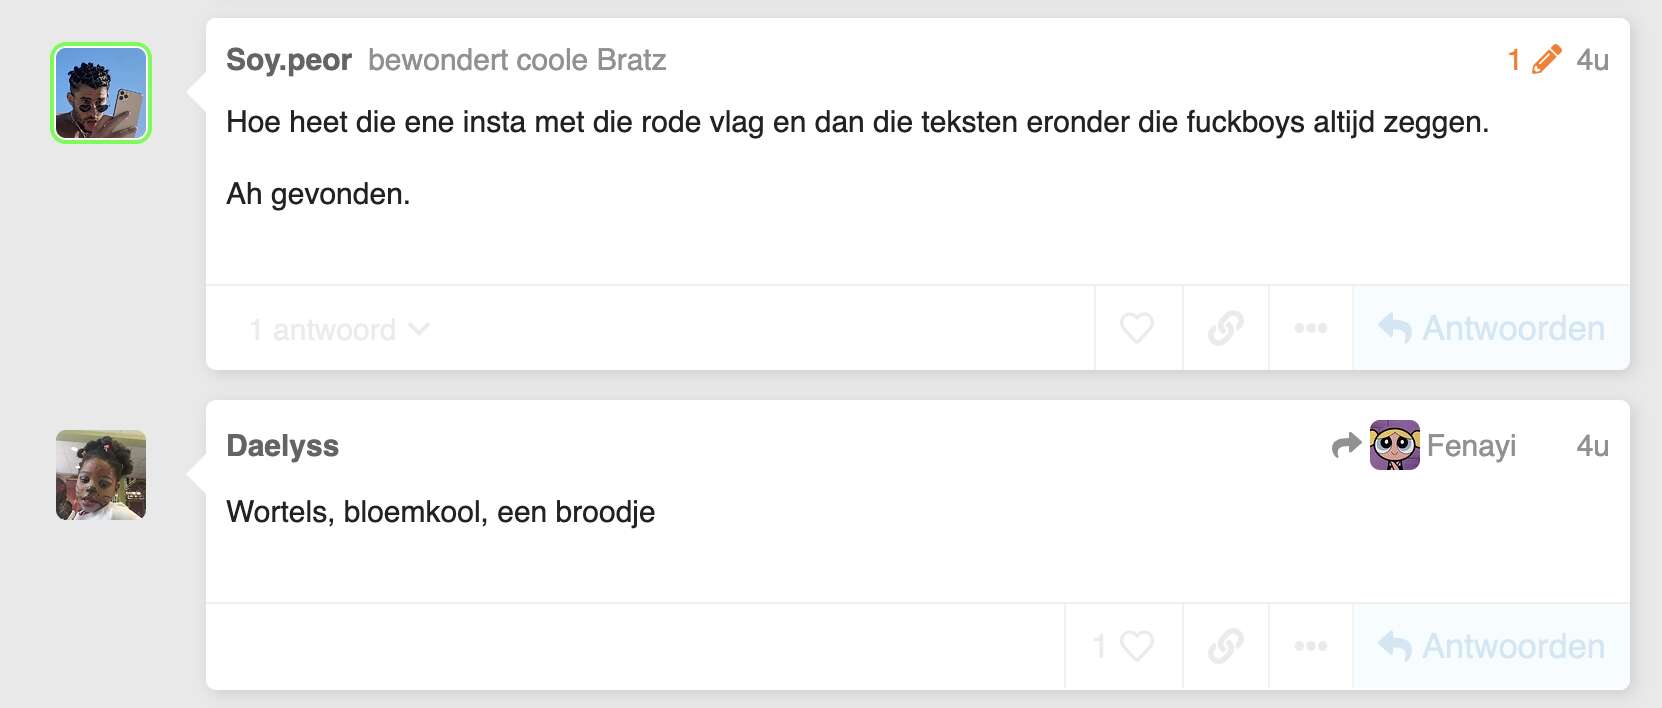Viewport: 1662px width, 708px height.
Task: Reply to Soy.peor with Antwoorden button
Action: point(1491,328)
